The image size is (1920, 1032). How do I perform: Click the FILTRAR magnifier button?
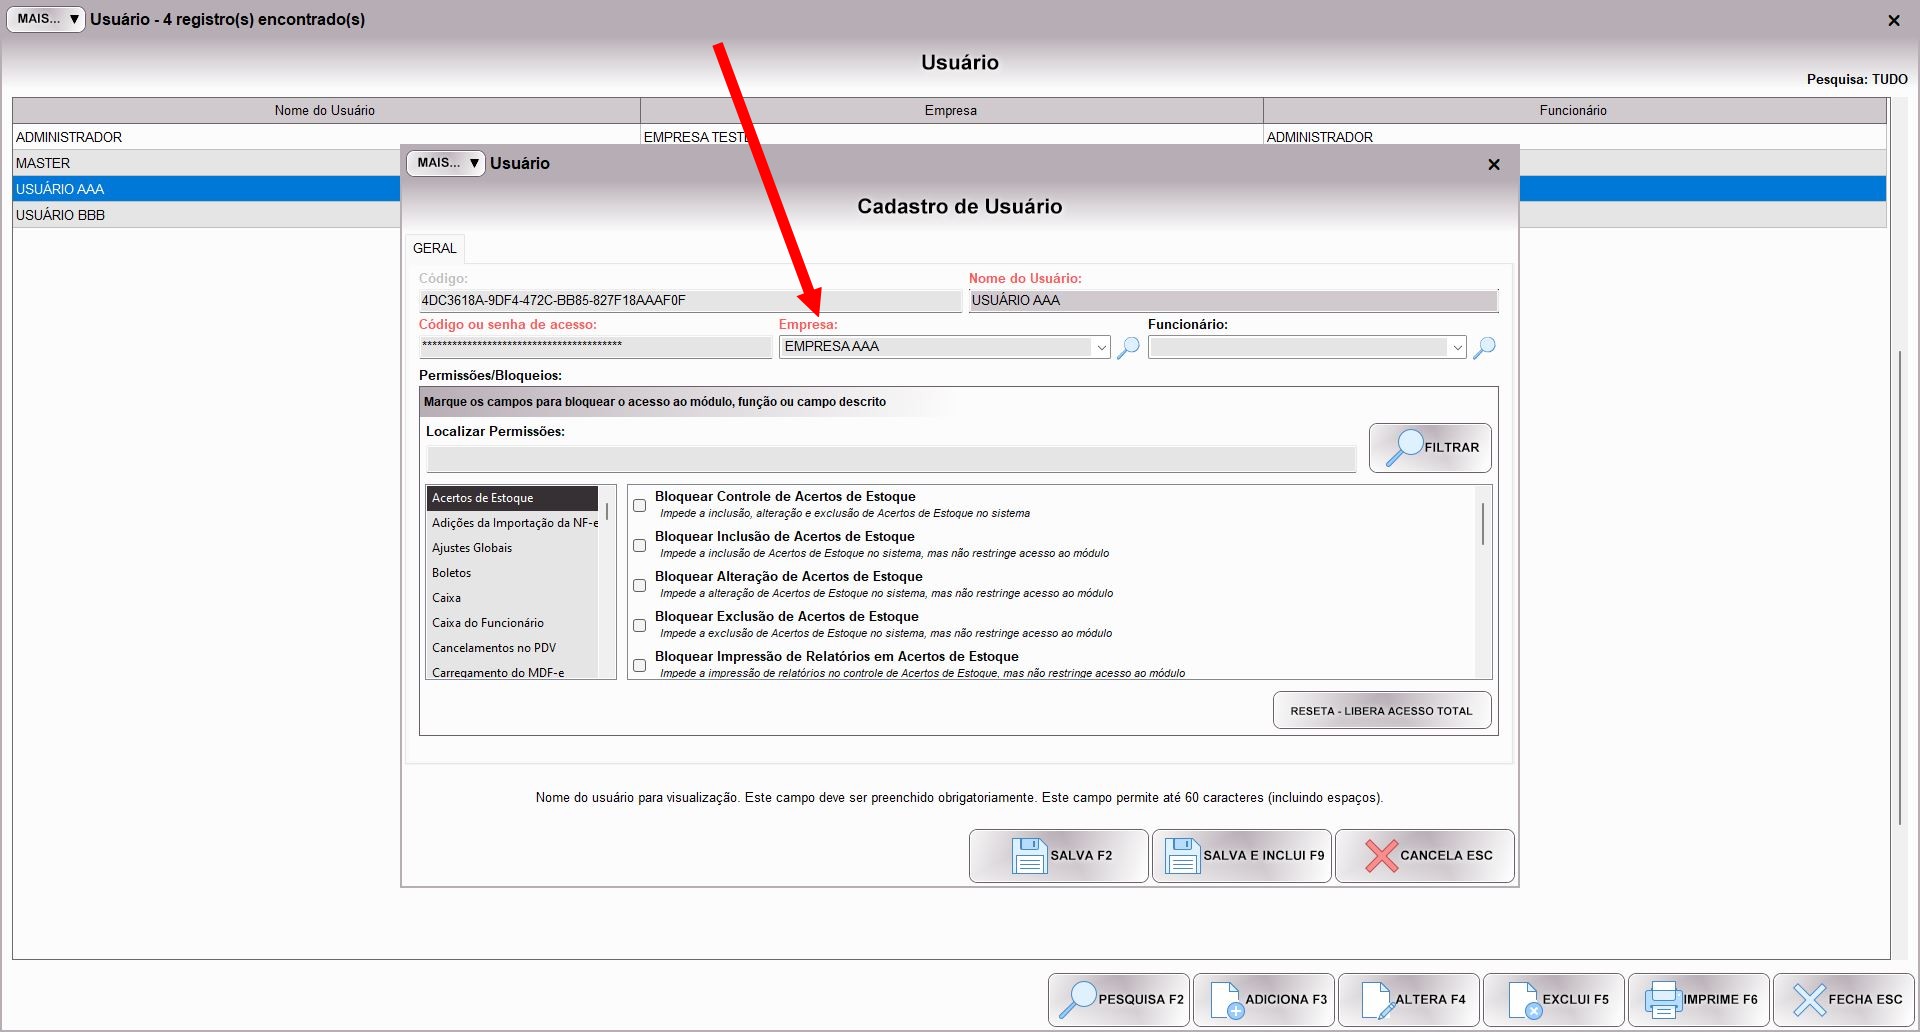1430,448
